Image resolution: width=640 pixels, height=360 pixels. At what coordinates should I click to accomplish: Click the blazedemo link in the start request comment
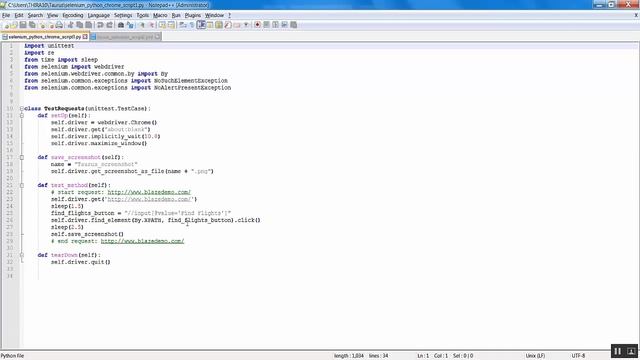pyautogui.click(x=149, y=192)
